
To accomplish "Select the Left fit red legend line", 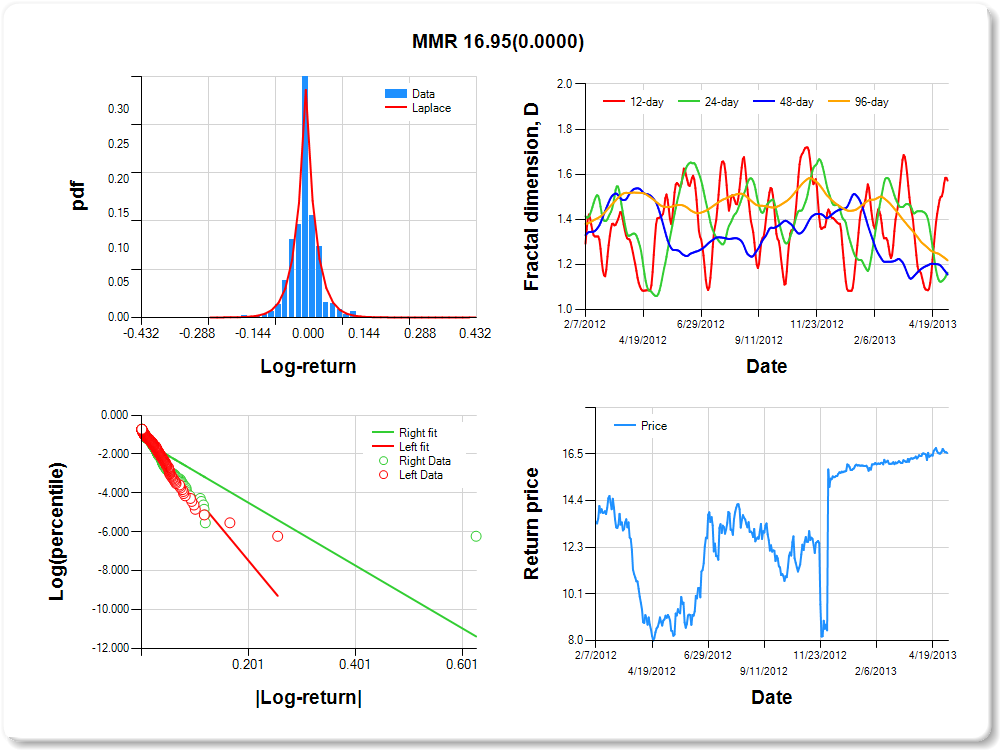I will click(x=383, y=447).
